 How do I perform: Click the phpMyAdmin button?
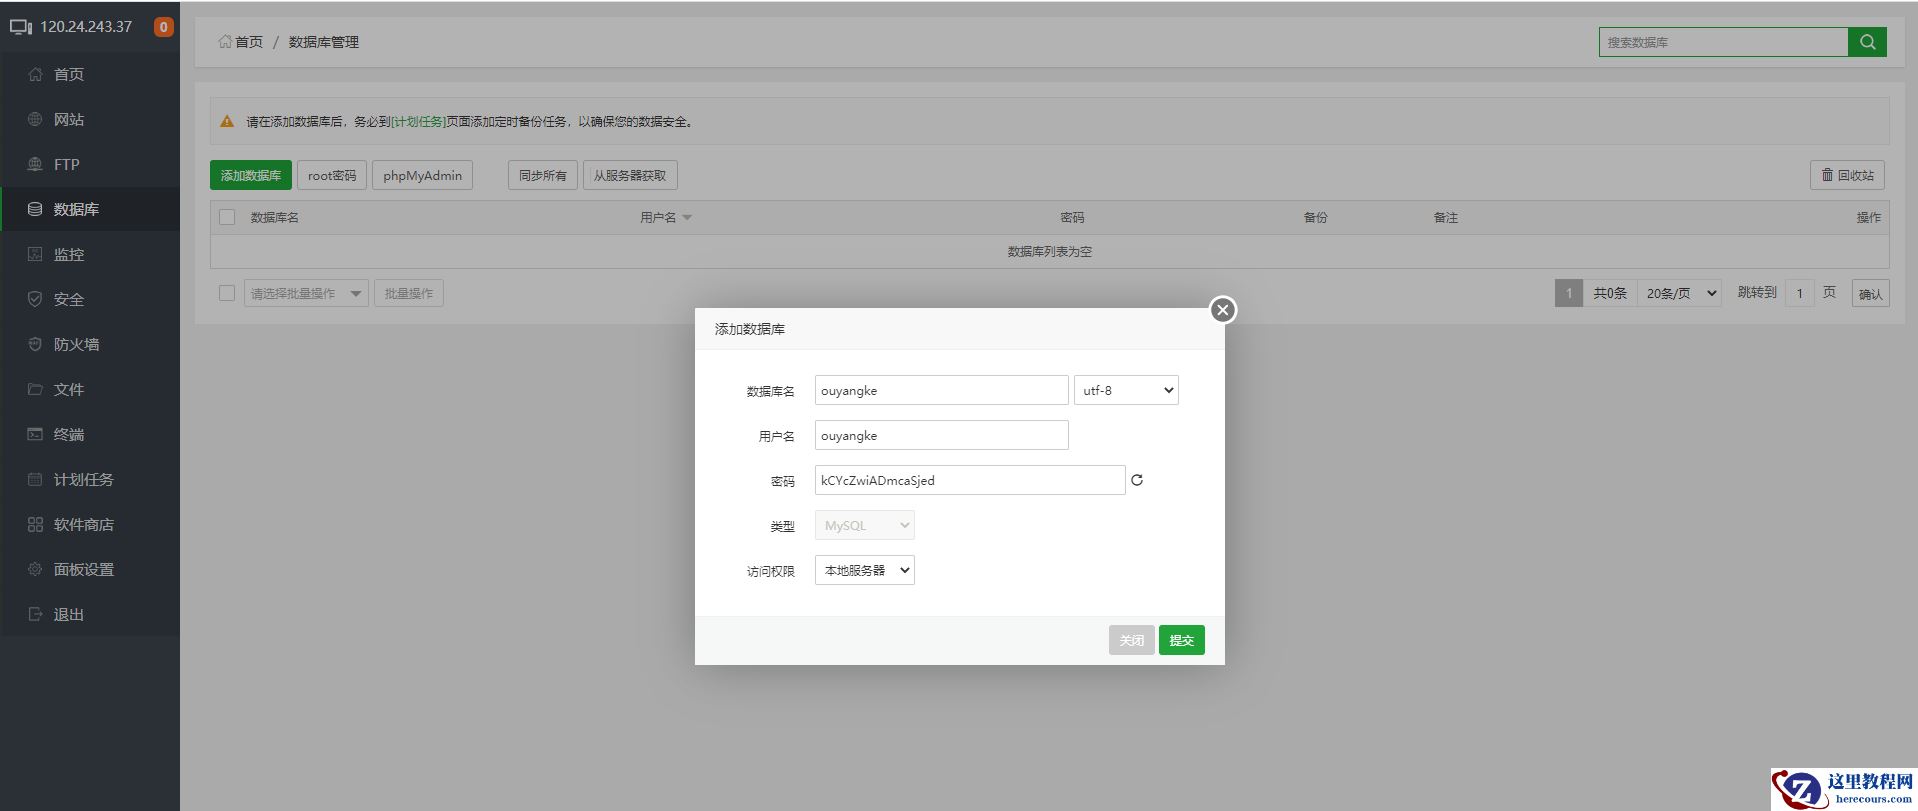(x=422, y=175)
